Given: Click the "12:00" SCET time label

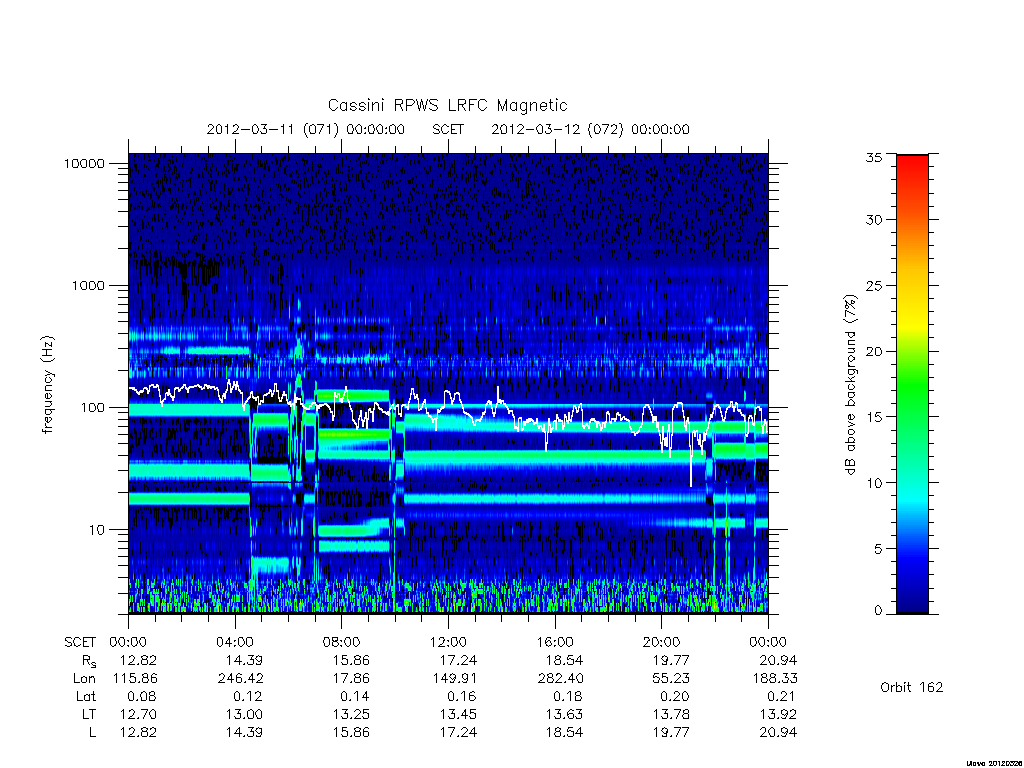Looking at the screenshot, I should [x=448, y=642].
